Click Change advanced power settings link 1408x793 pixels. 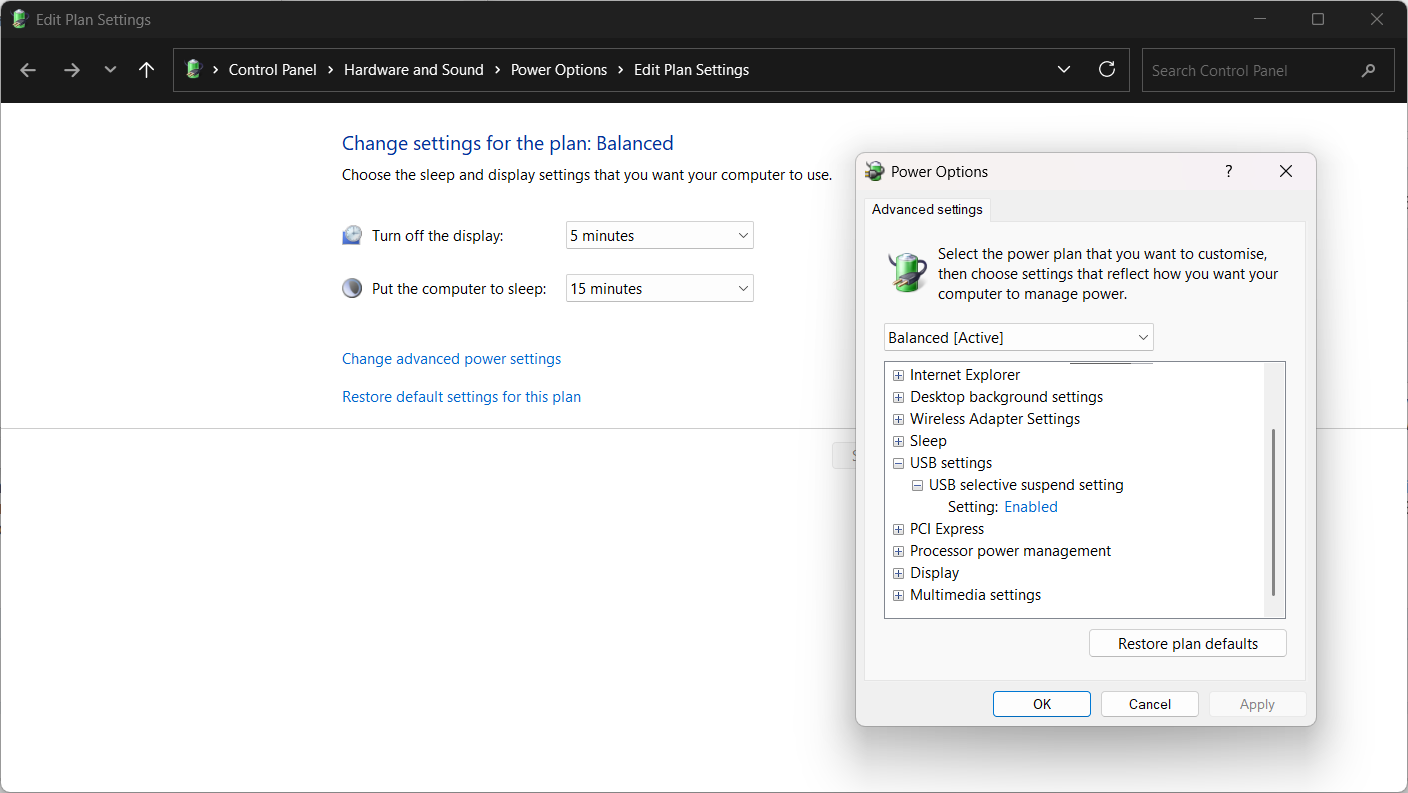coord(451,359)
